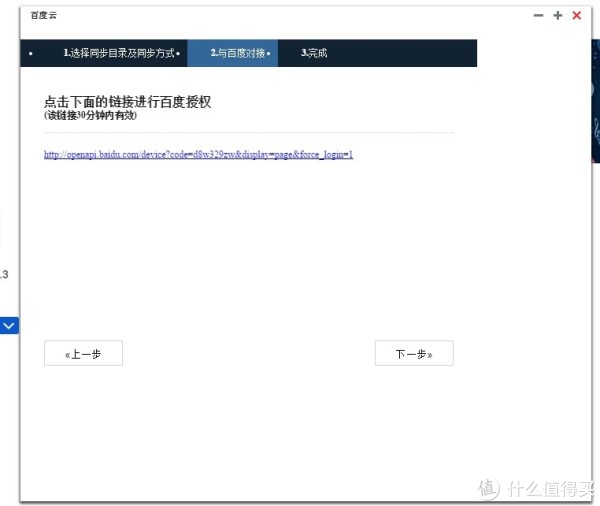Image resolution: width=600 pixels, height=506 pixels.
Task: Select step 1 选择同步目录及同步方式 tab
Action: (x=121, y=53)
